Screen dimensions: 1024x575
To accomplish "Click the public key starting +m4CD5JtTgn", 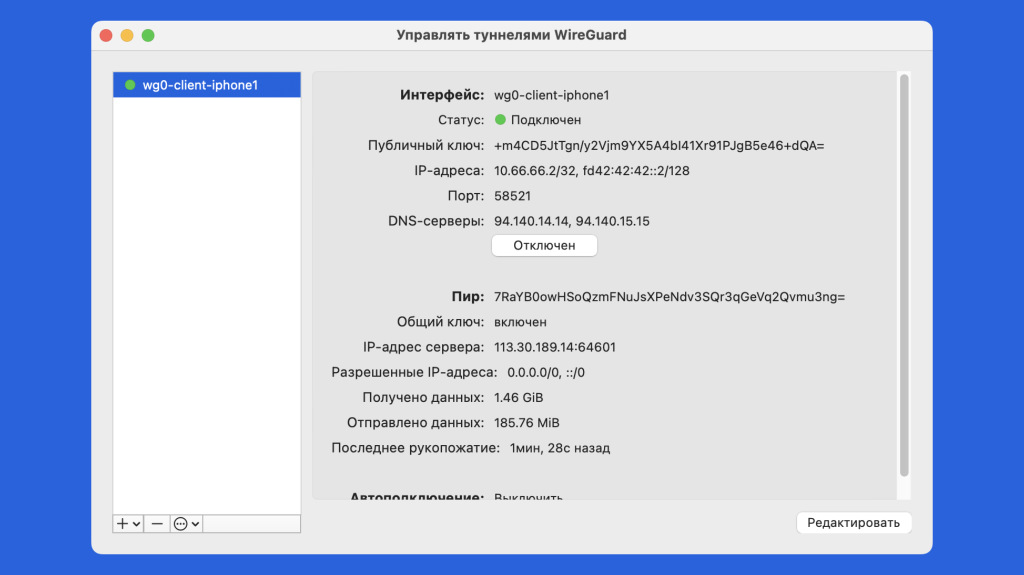I will (x=659, y=145).
